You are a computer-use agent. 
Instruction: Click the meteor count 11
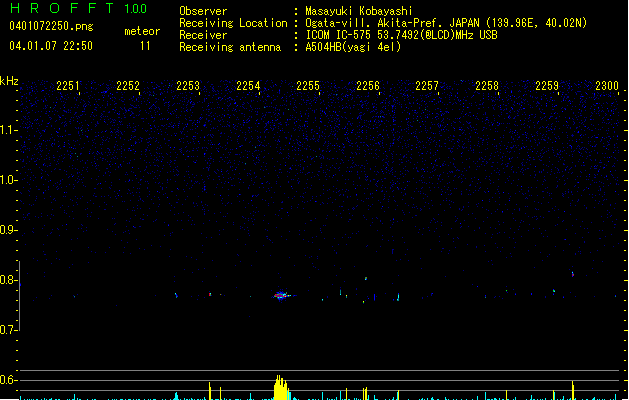tap(145, 46)
